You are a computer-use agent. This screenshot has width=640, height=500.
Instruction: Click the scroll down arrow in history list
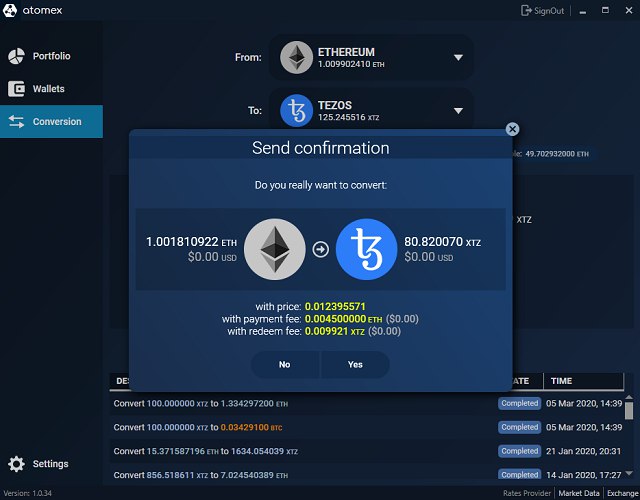(629, 473)
